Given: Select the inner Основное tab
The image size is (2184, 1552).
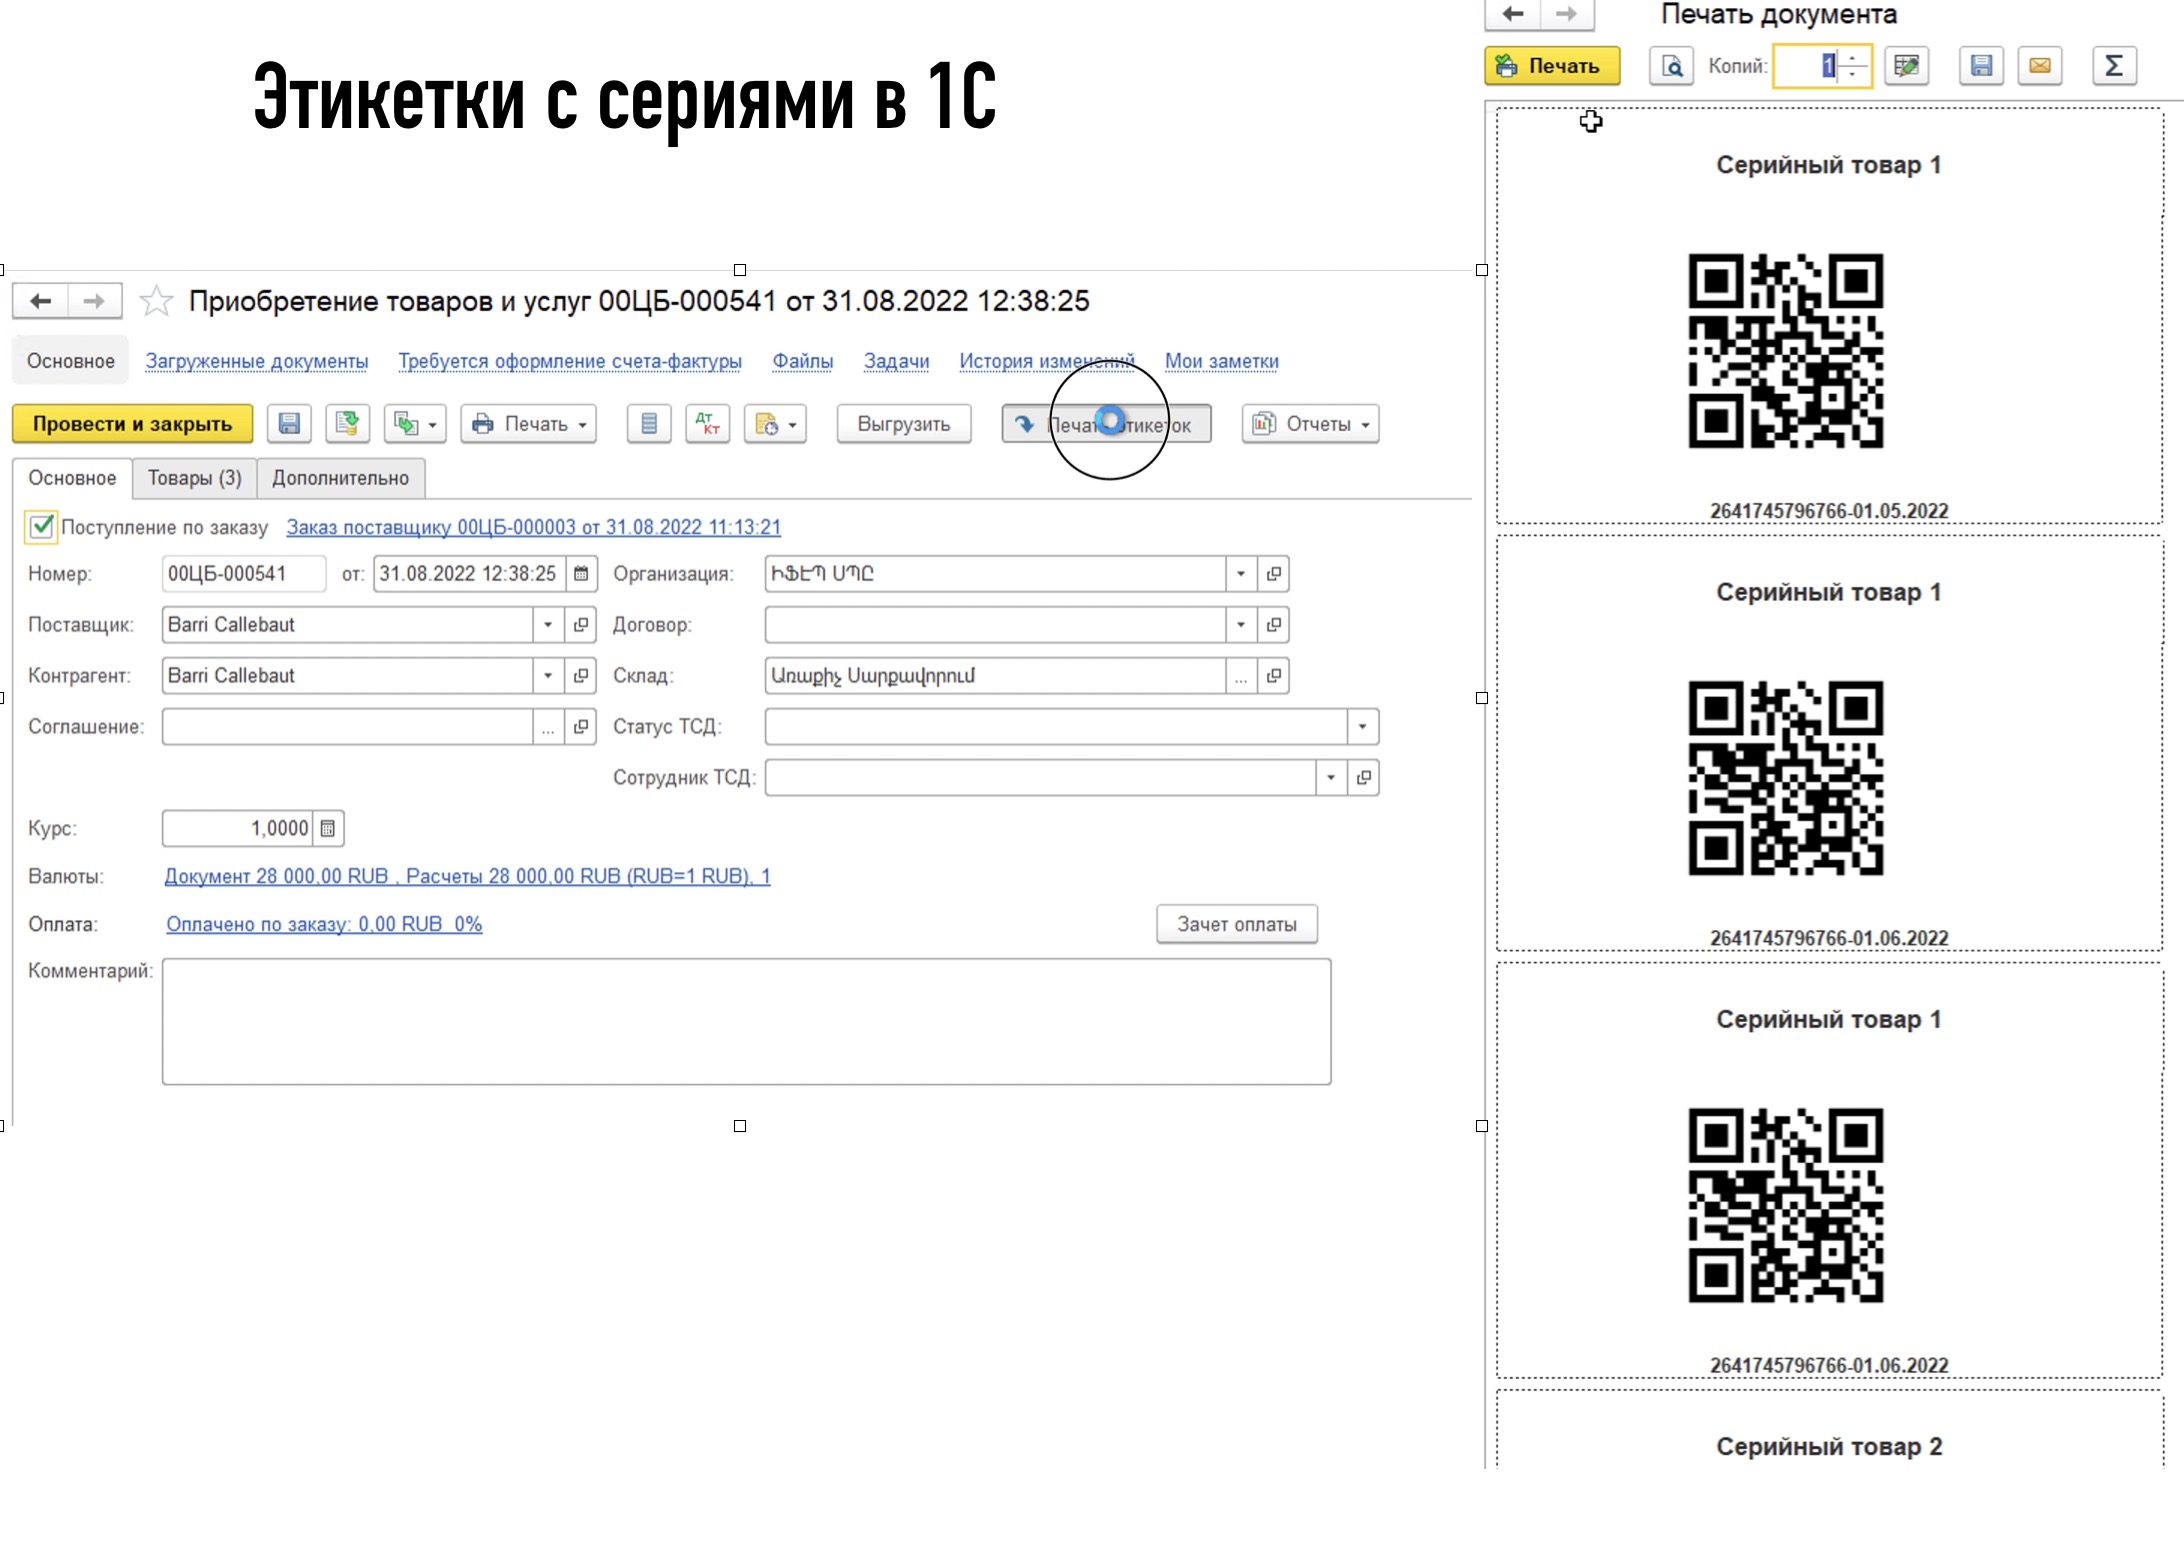Looking at the screenshot, I should [72, 478].
